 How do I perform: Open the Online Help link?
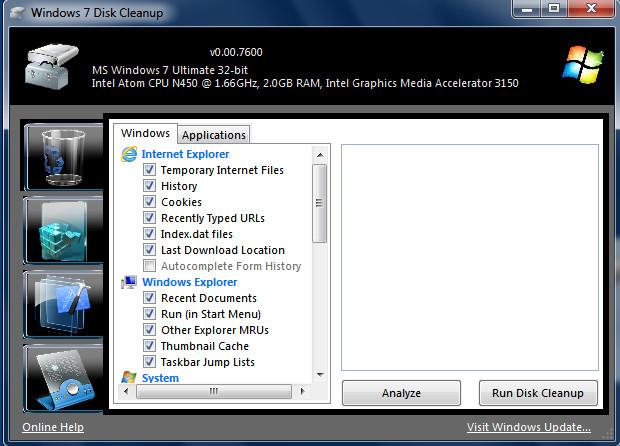coord(53,427)
